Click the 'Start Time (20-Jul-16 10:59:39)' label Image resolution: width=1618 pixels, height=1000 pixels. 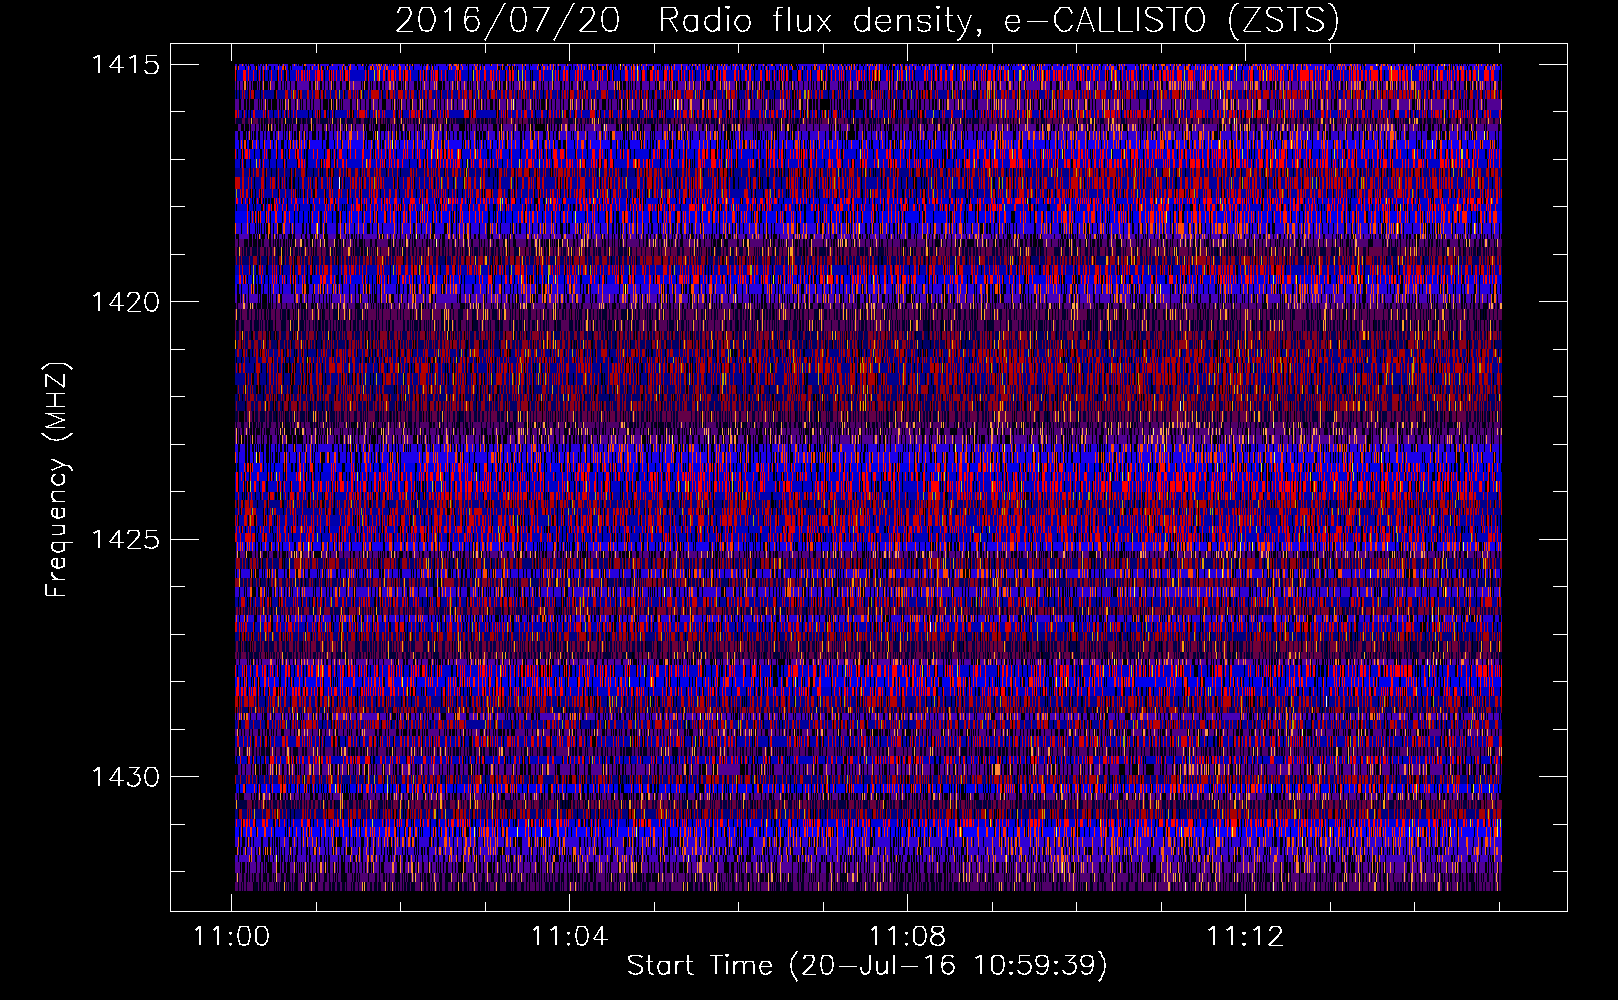pyautogui.click(x=867, y=966)
